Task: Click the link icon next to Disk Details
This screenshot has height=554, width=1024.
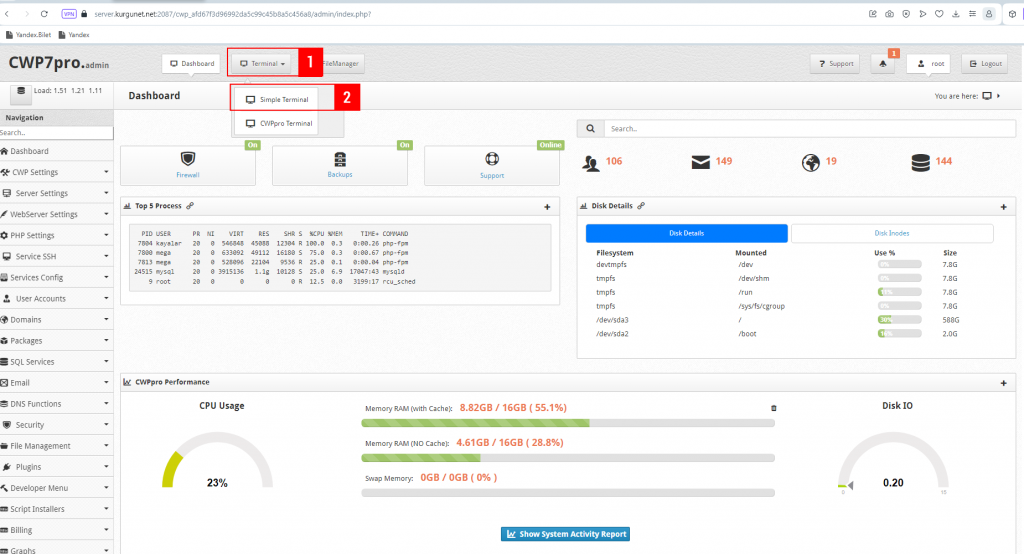Action: click(x=641, y=206)
